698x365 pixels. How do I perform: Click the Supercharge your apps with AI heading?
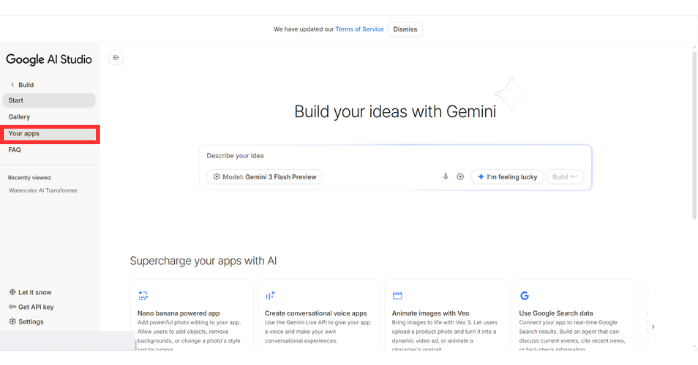(203, 261)
